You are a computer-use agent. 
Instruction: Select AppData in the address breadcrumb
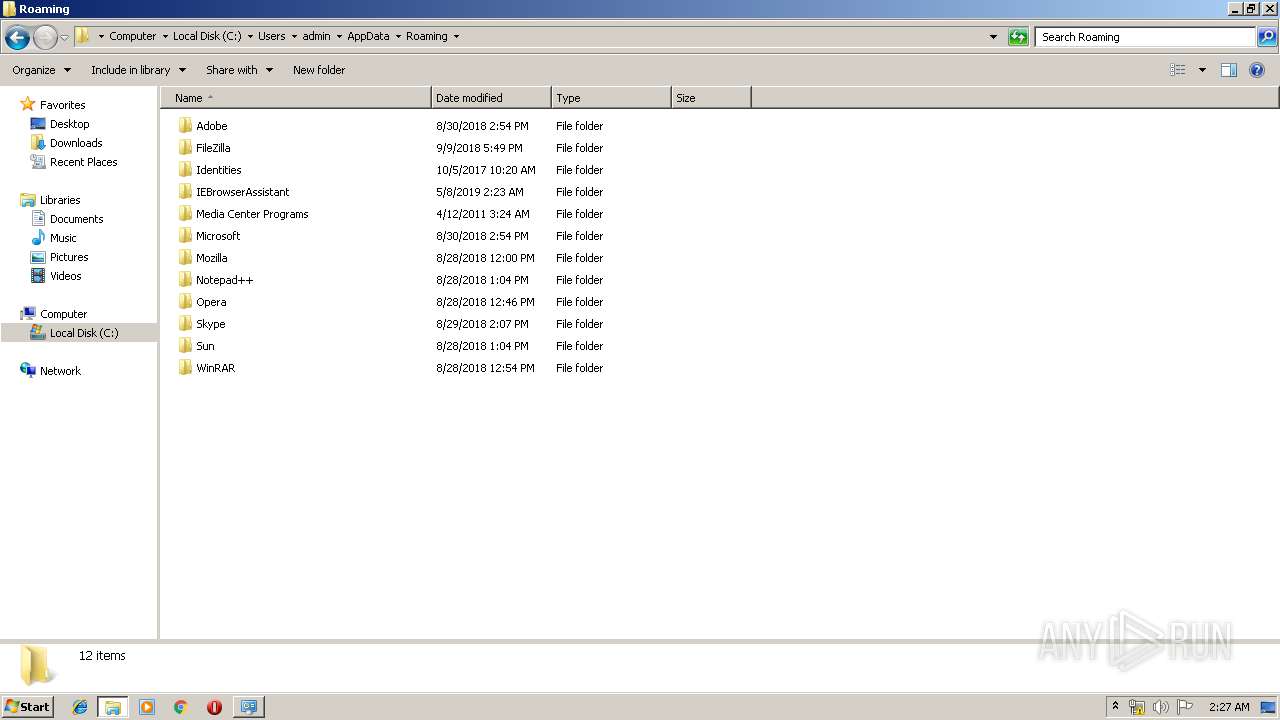click(x=368, y=36)
